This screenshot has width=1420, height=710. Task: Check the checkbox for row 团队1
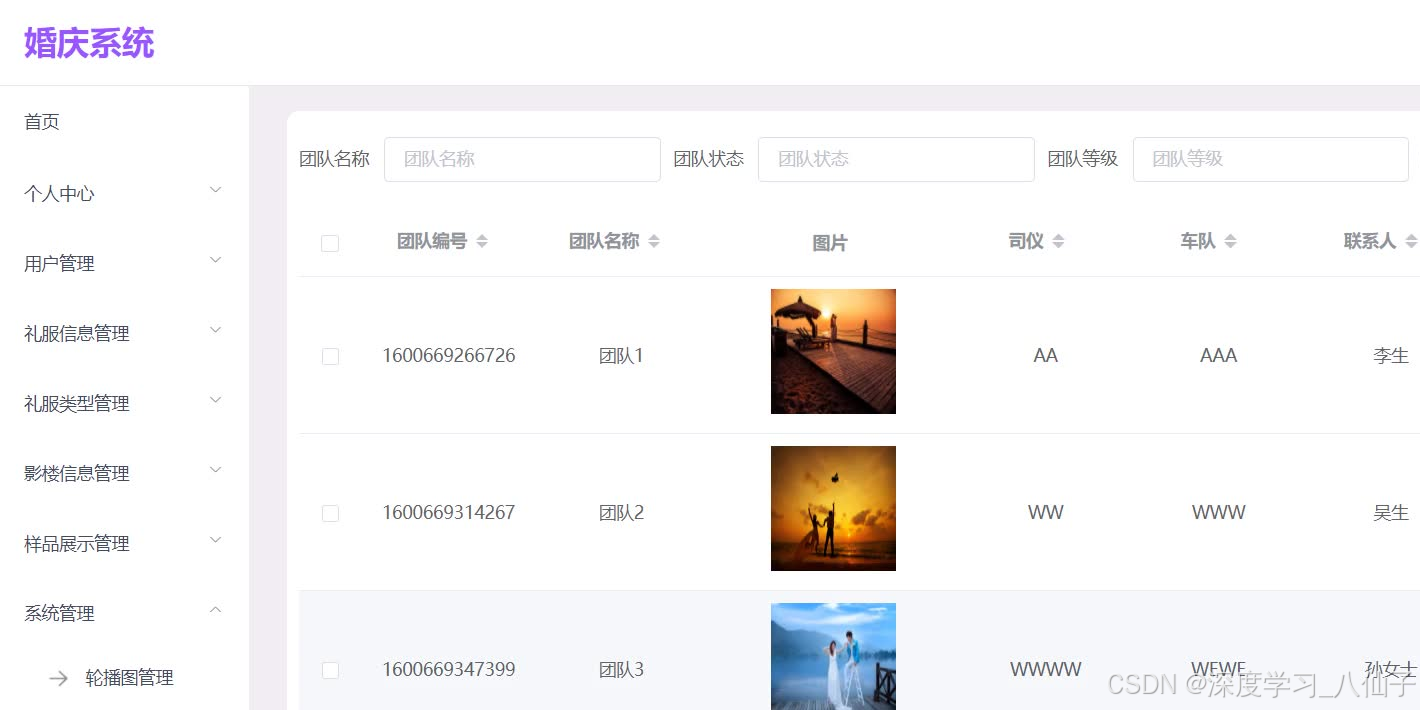point(330,356)
